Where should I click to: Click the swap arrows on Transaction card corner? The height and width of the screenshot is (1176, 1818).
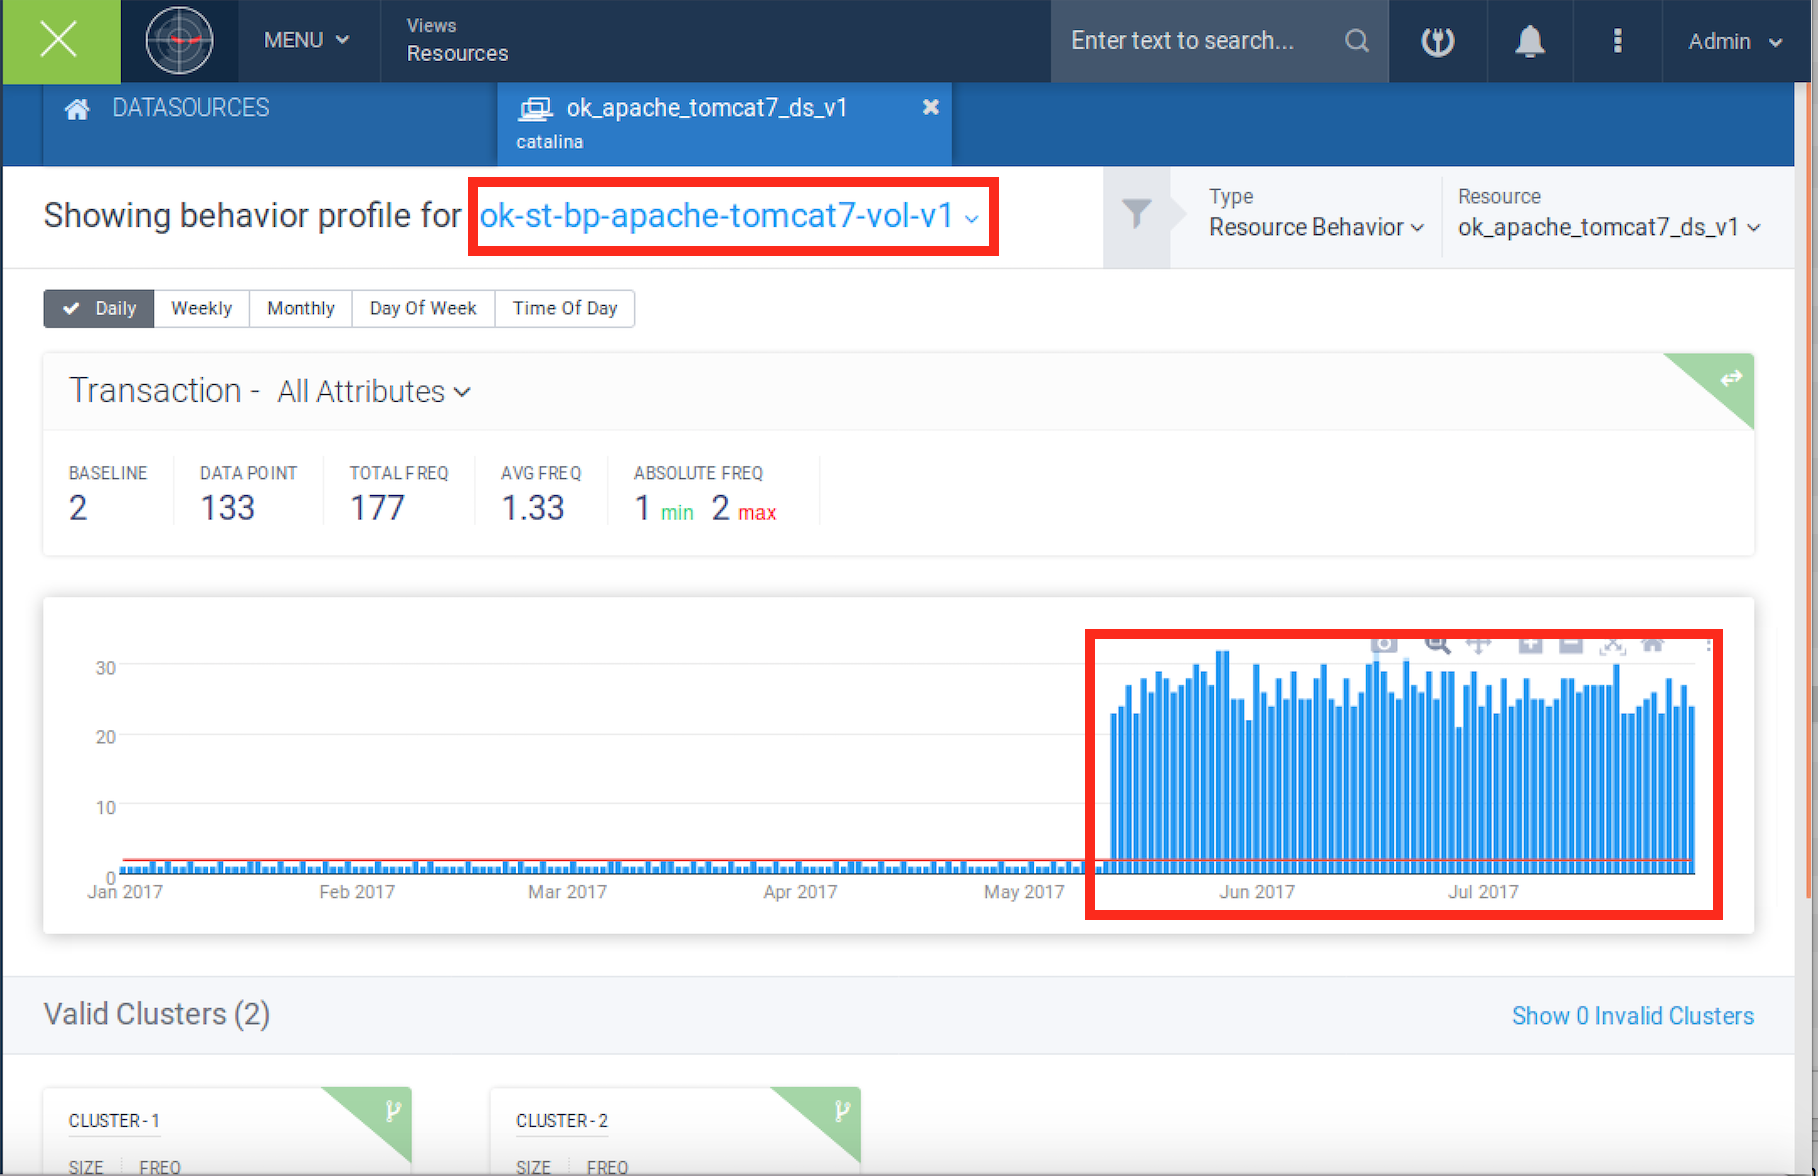[x=1730, y=378]
